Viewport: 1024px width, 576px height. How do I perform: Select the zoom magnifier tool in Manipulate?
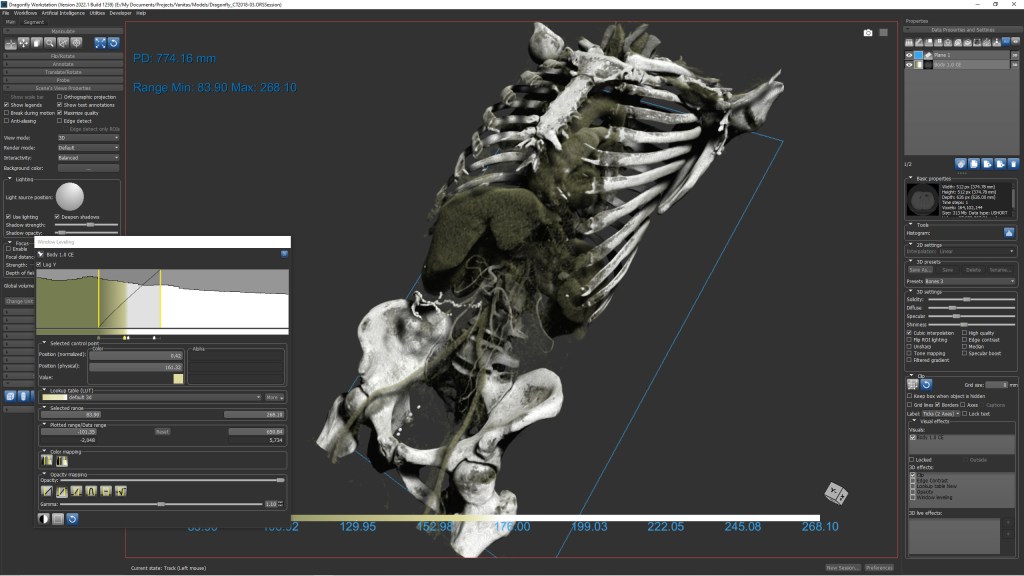pos(50,43)
